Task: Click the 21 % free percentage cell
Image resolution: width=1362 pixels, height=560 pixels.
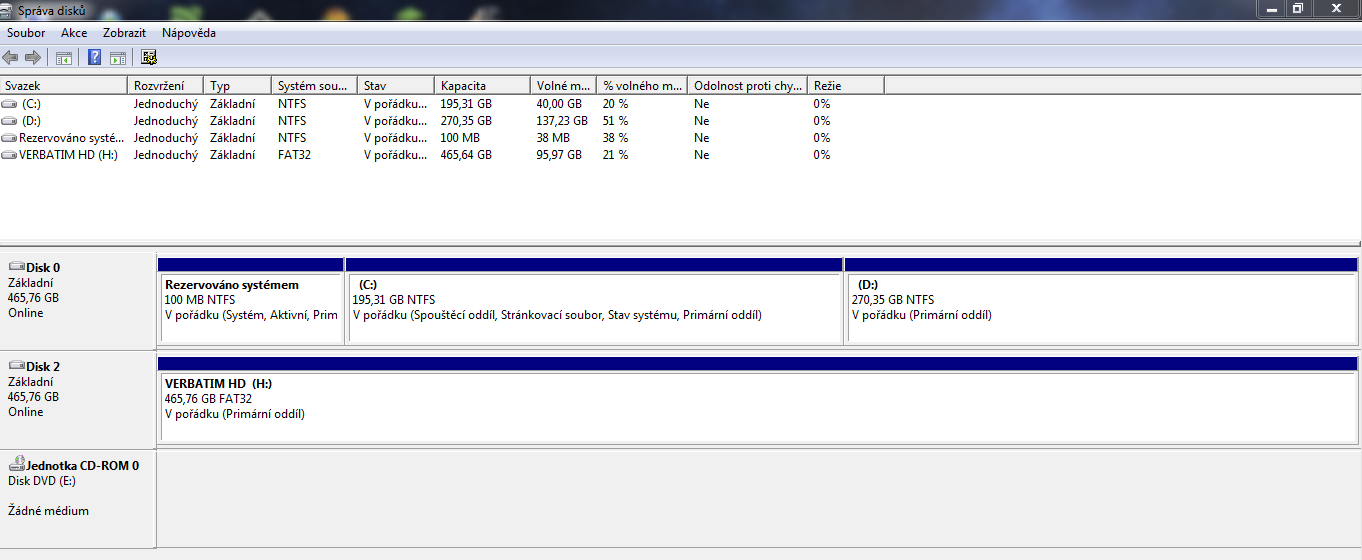Action: pos(615,155)
